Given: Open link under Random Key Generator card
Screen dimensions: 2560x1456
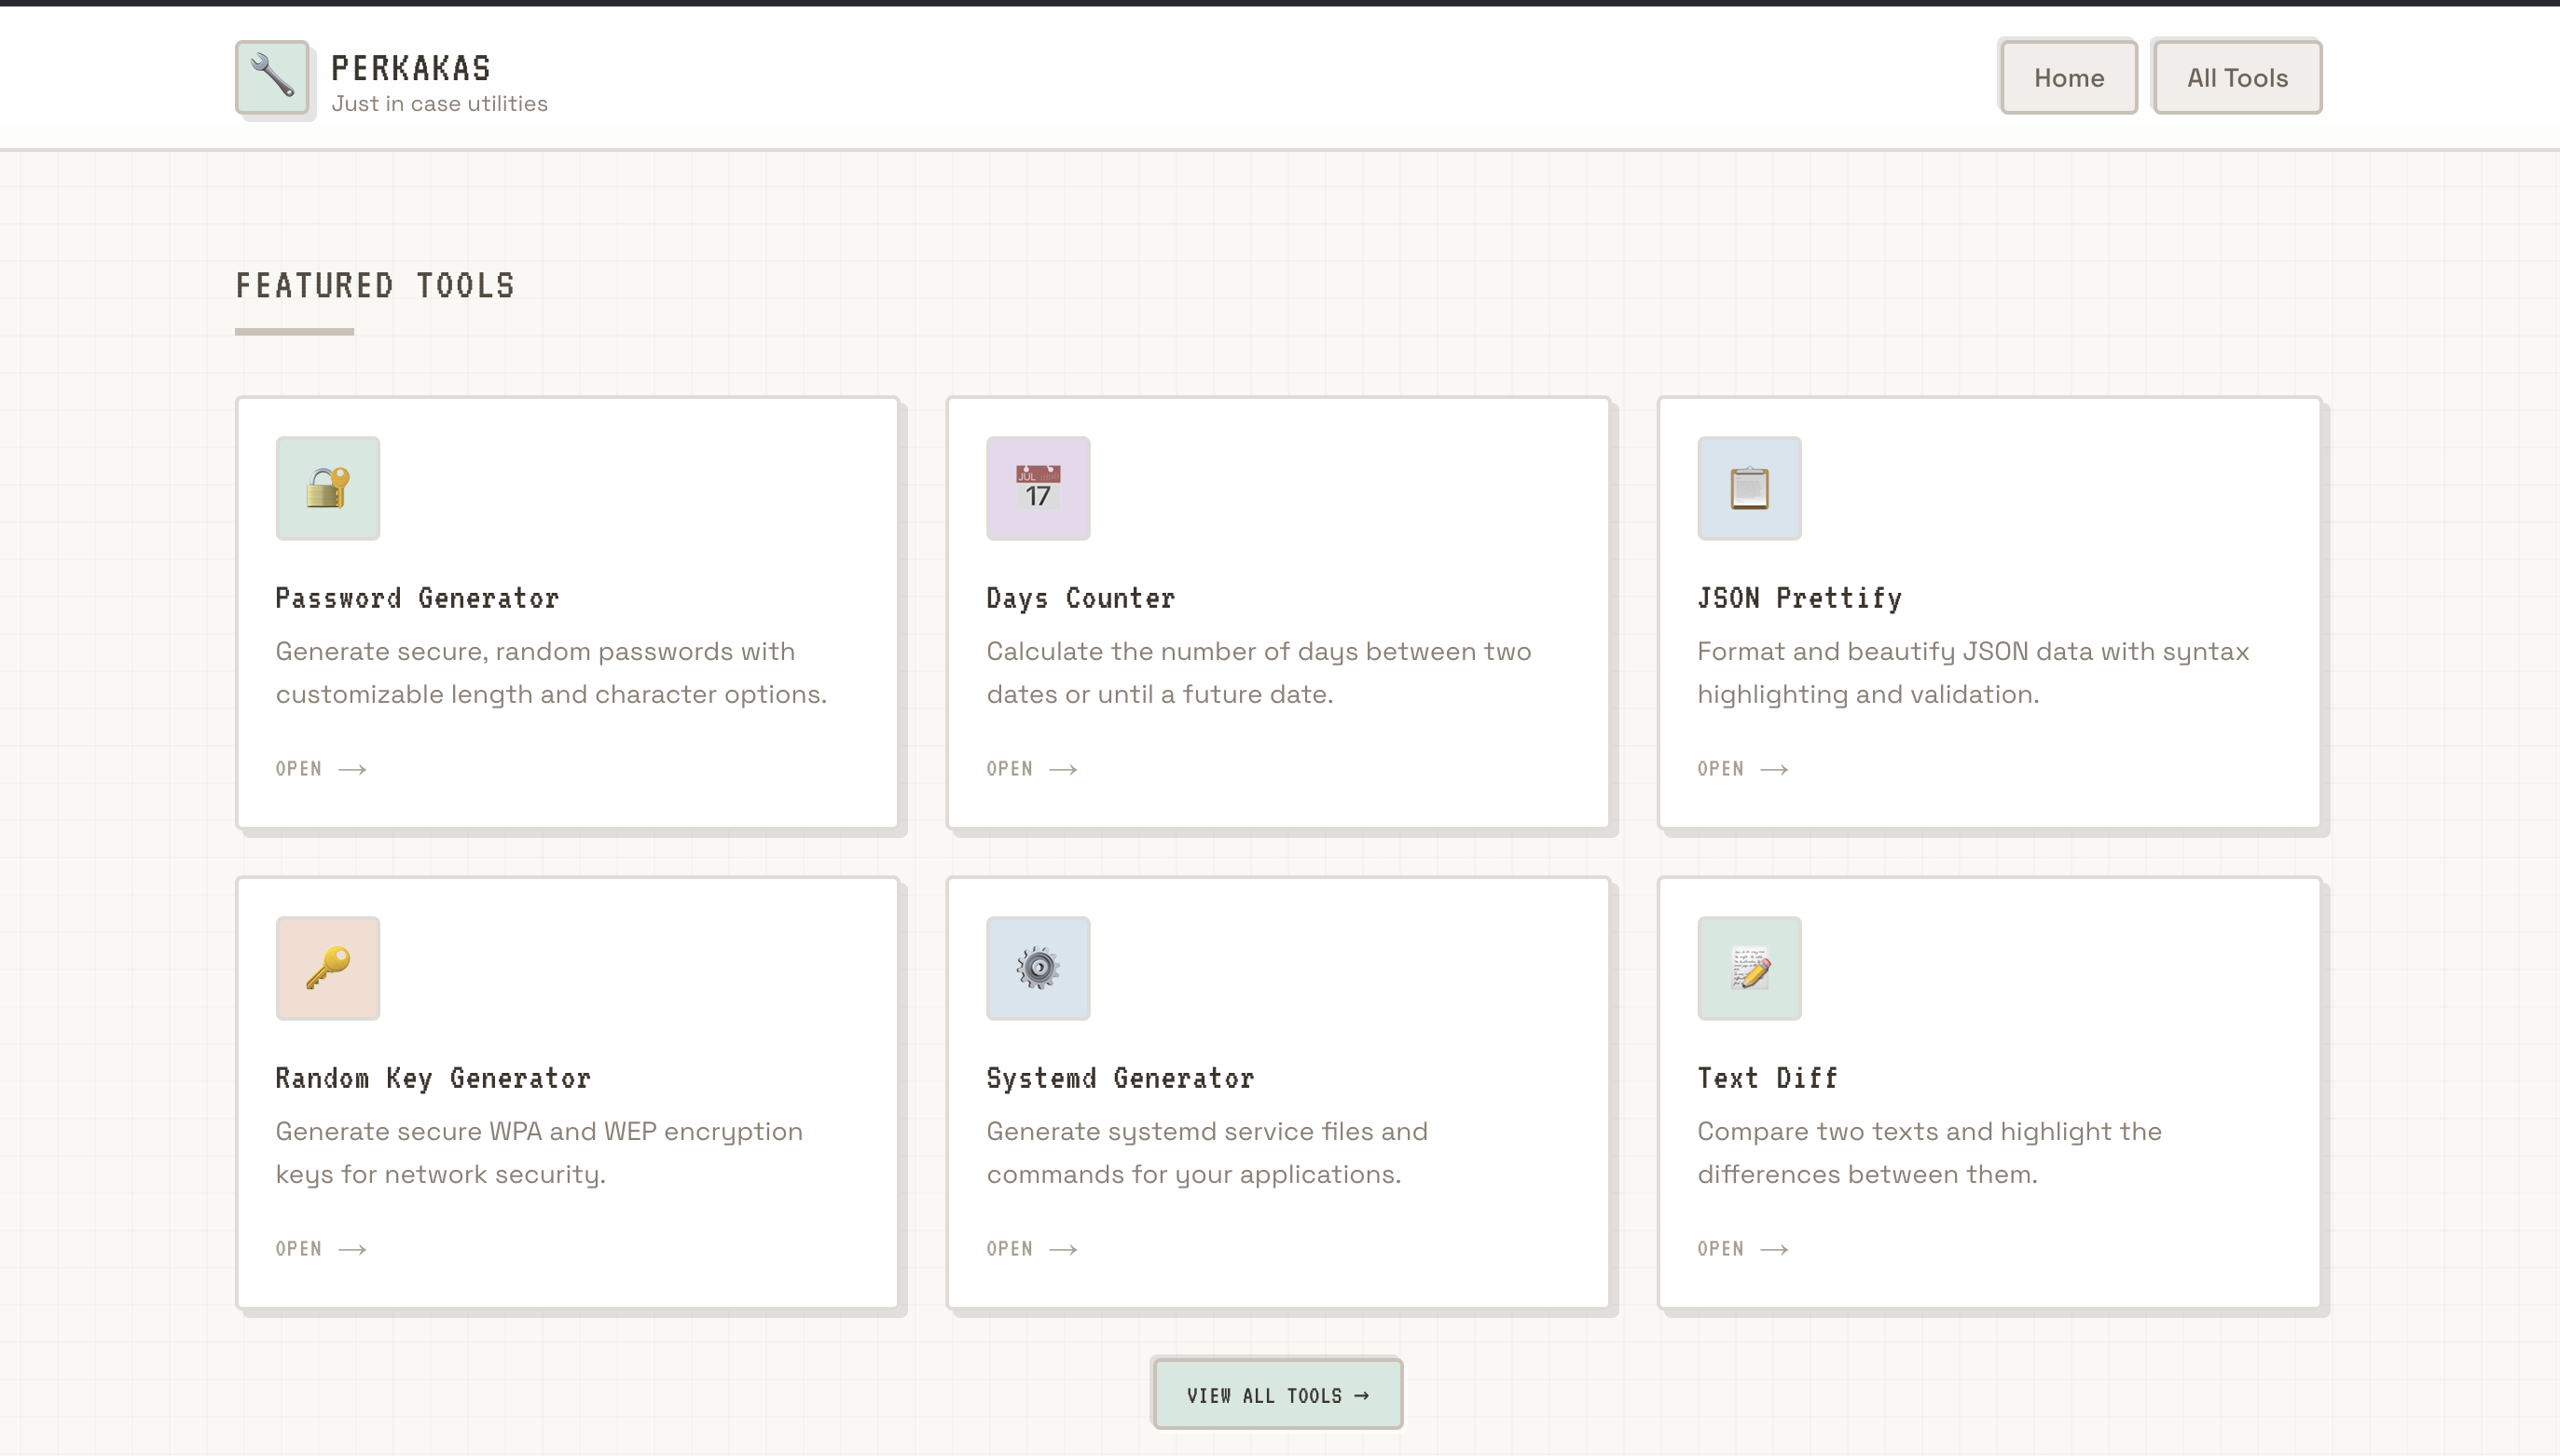Looking at the screenshot, I should tap(321, 1248).
